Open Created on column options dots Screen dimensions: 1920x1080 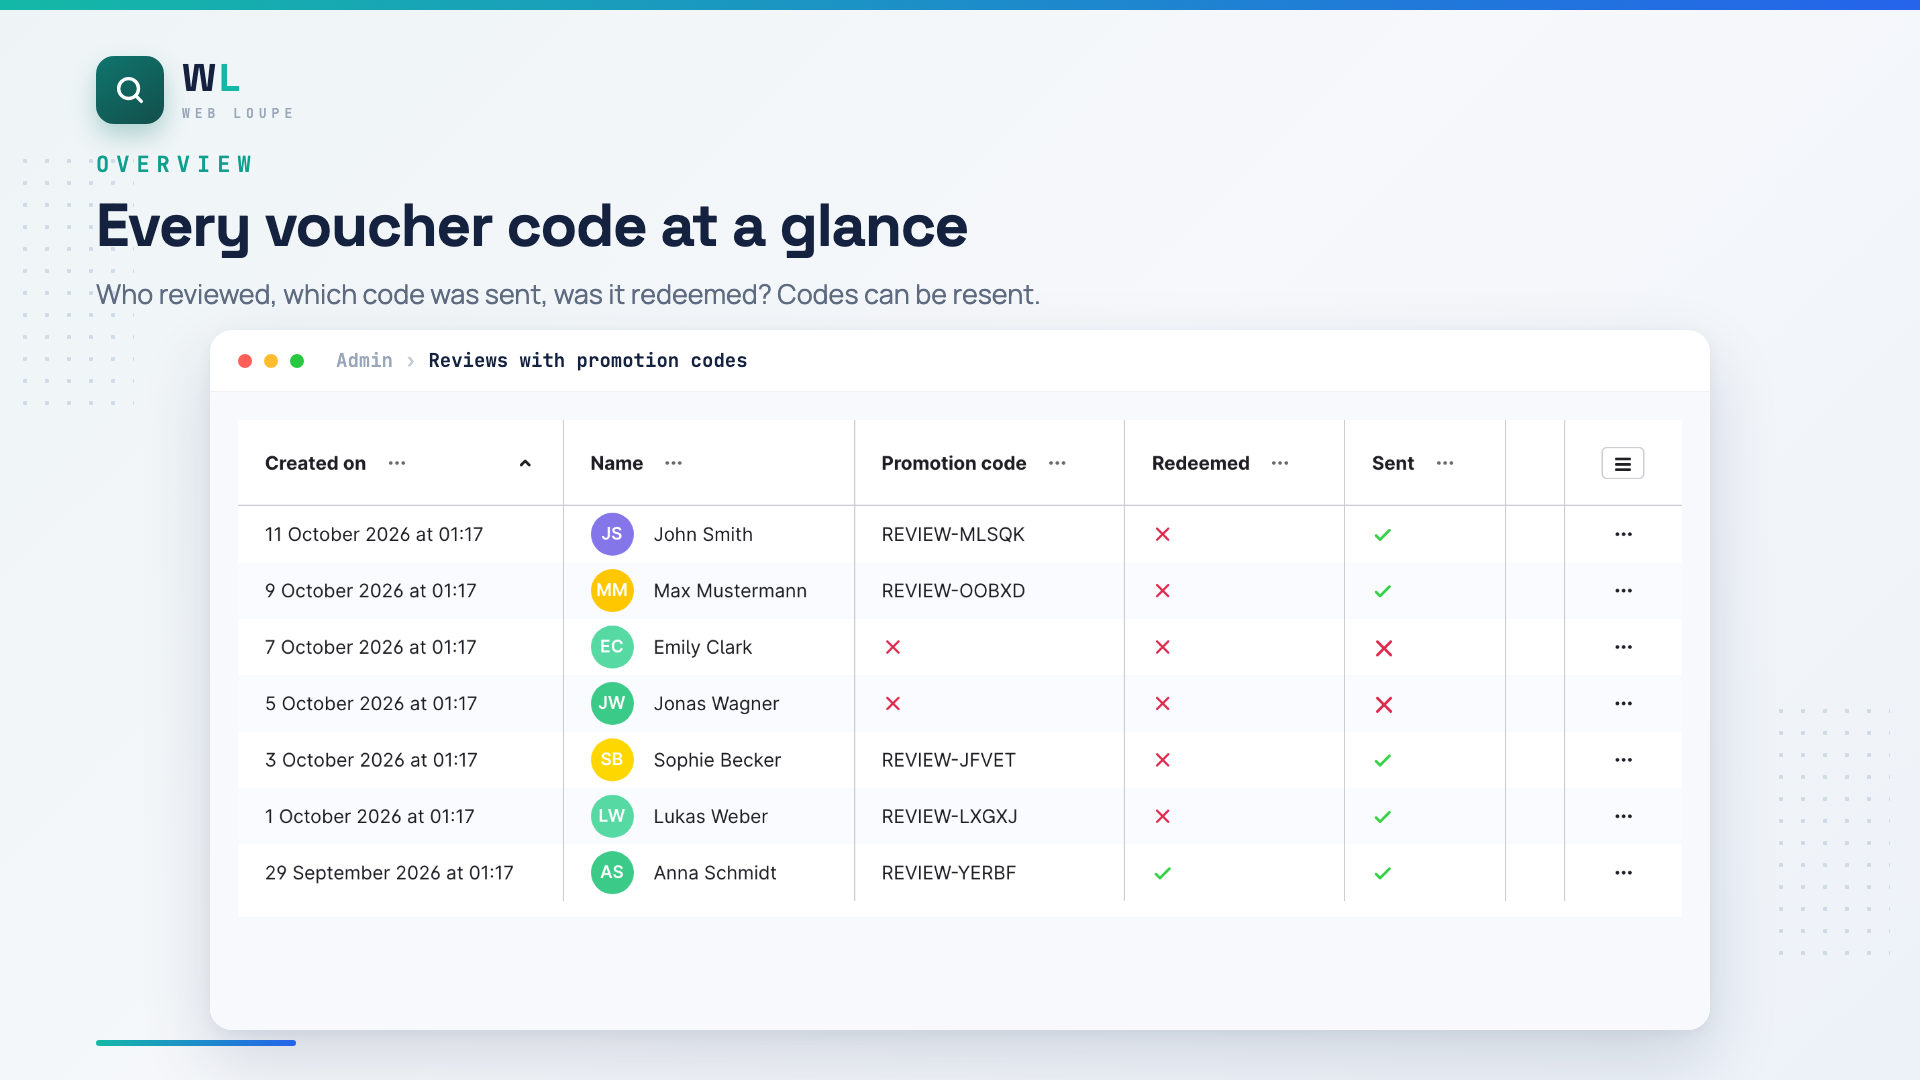click(x=397, y=463)
